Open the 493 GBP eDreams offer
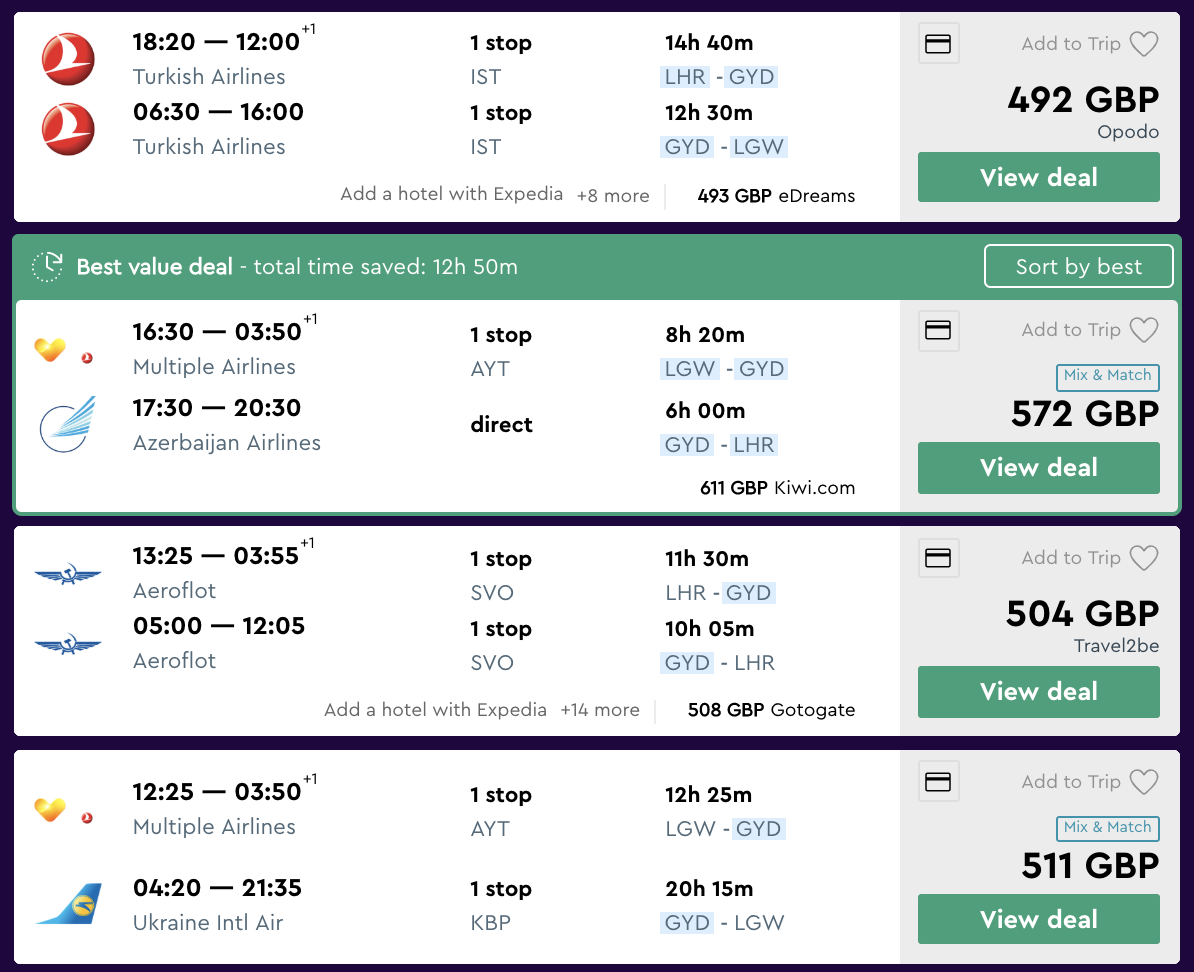 [x=776, y=196]
